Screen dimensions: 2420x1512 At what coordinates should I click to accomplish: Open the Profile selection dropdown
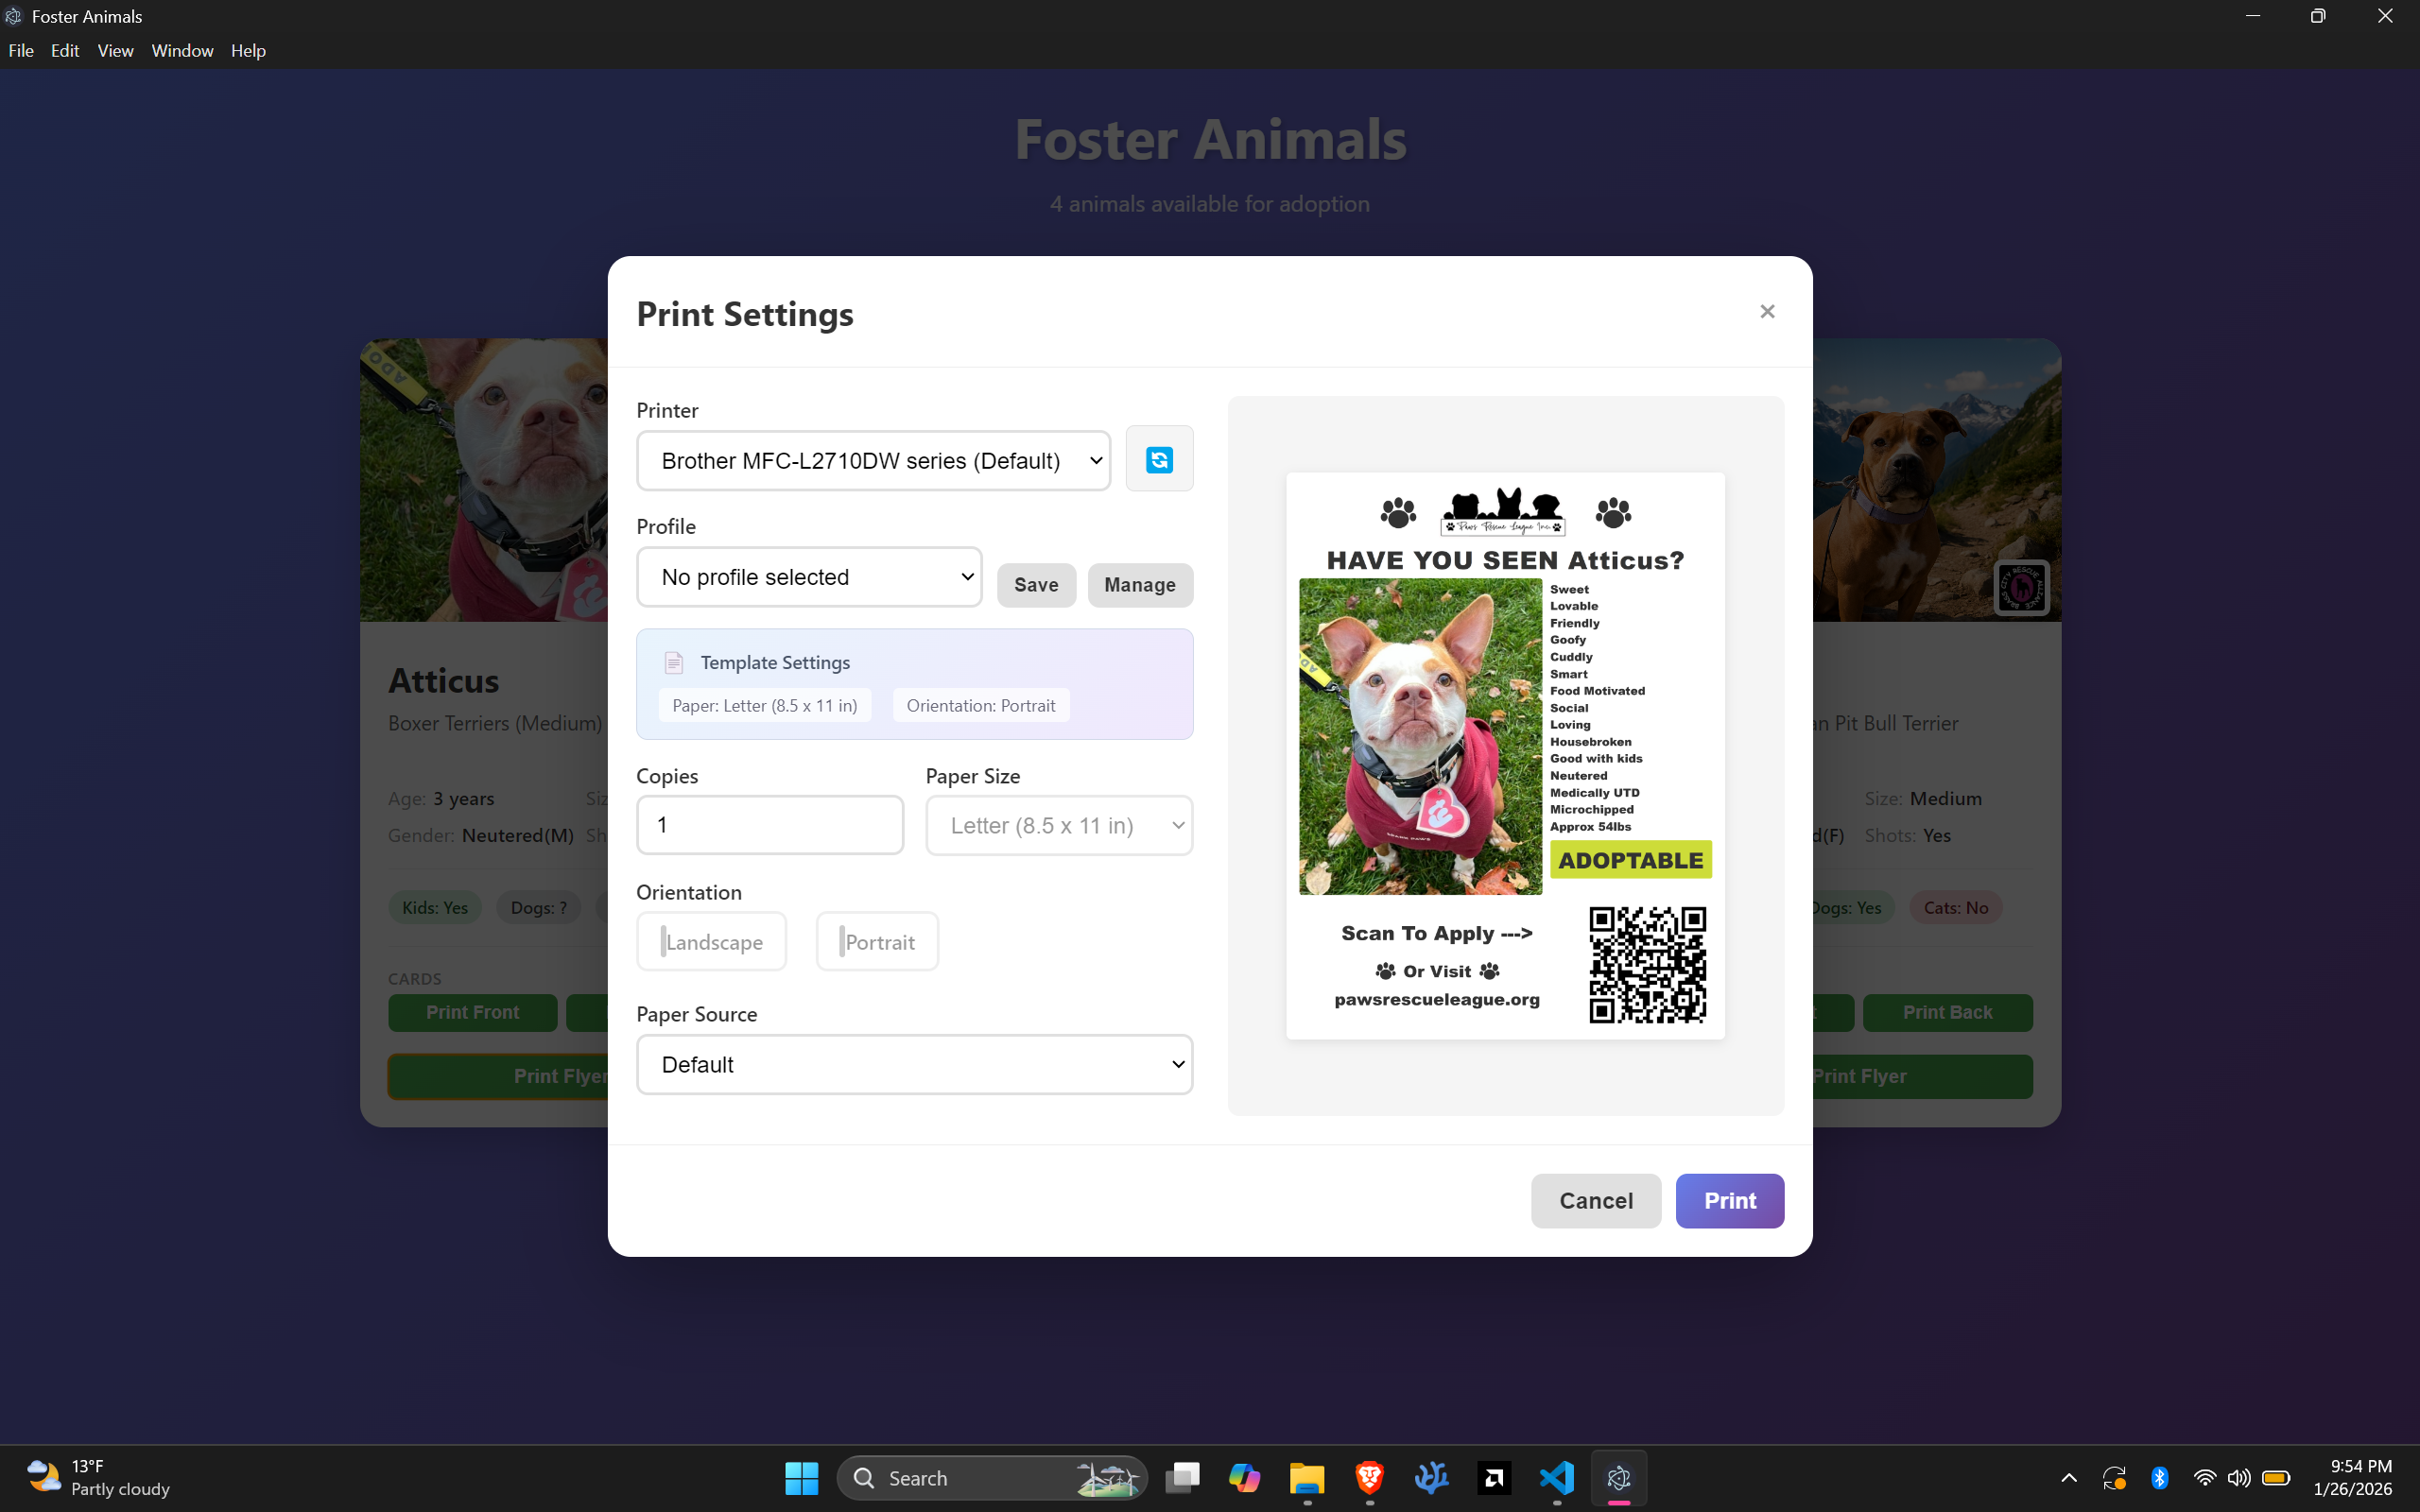click(809, 577)
